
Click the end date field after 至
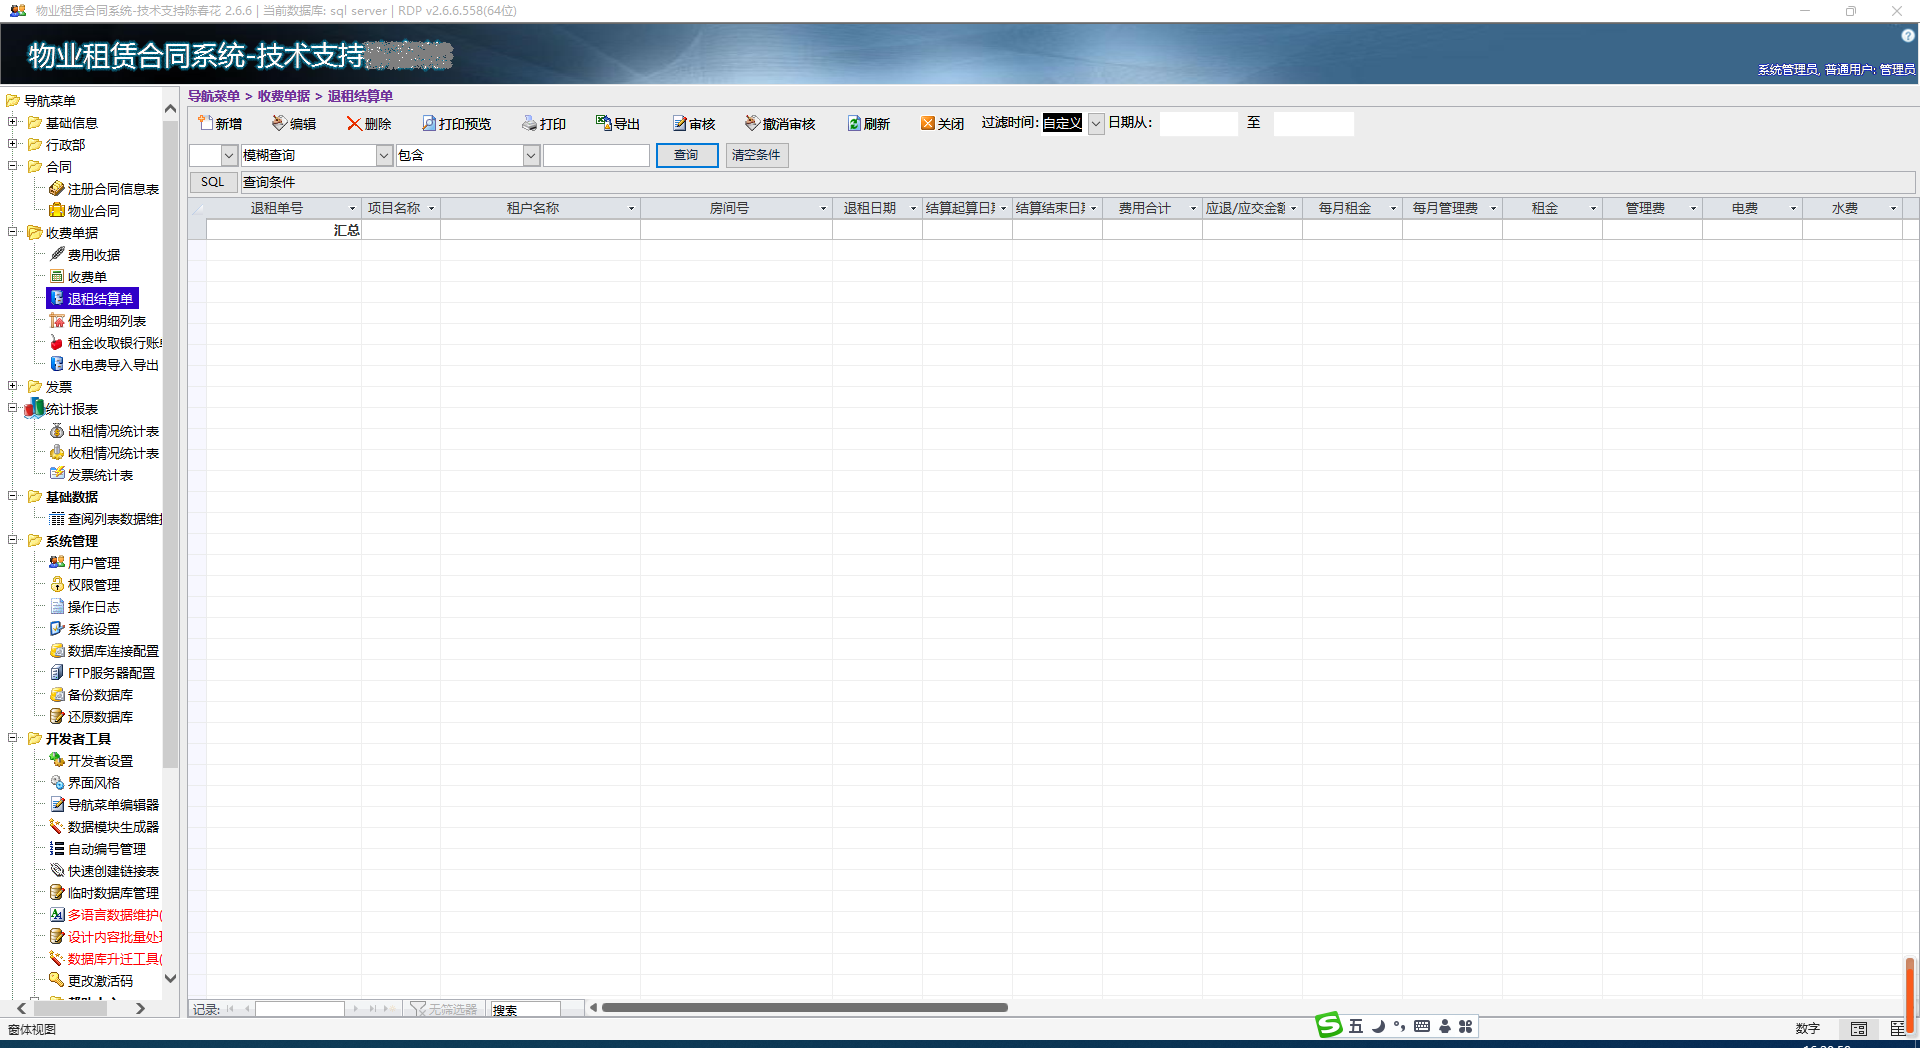(1313, 123)
